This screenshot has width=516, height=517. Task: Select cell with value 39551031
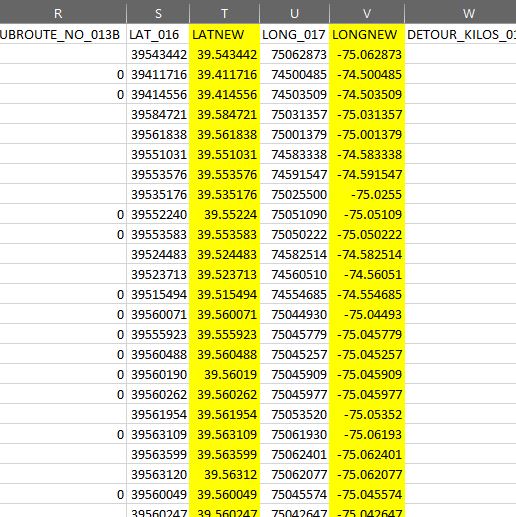click(x=158, y=154)
